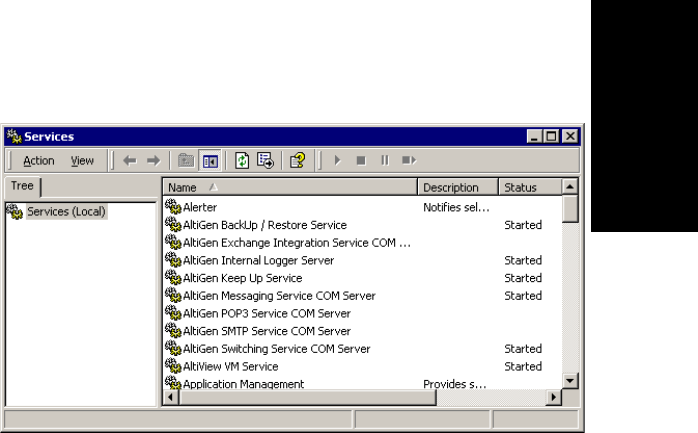This screenshot has width=698, height=433.
Task: Click Started status of AltiView VM Service
Action: pyautogui.click(x=523, y=367)
